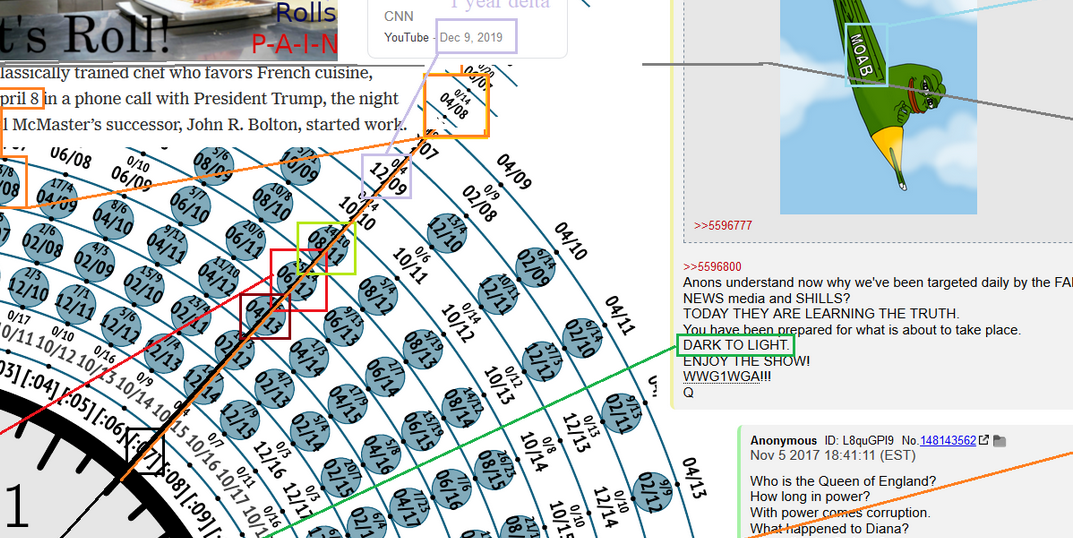Follow the >>5596777 reply link
The height and width of the screenshot is (538, 1073).
(x=724, y=225)
